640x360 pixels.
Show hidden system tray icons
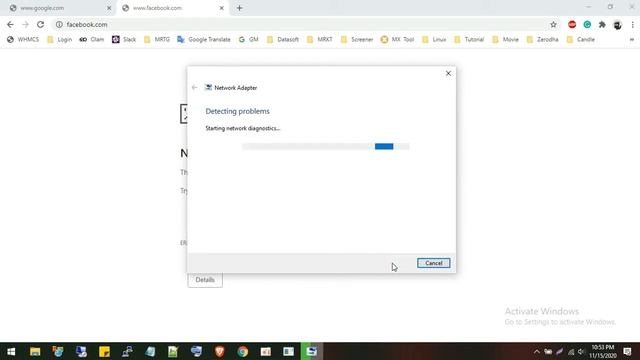pyautogui.click(x=537, y=352)
